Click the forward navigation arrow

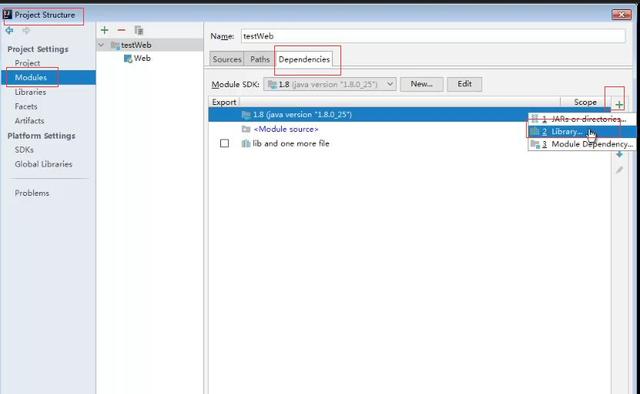pos(26,31)
